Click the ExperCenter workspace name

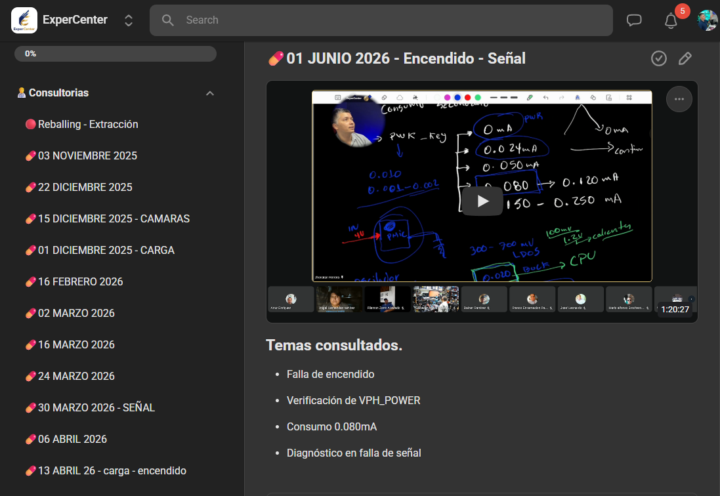75,20
